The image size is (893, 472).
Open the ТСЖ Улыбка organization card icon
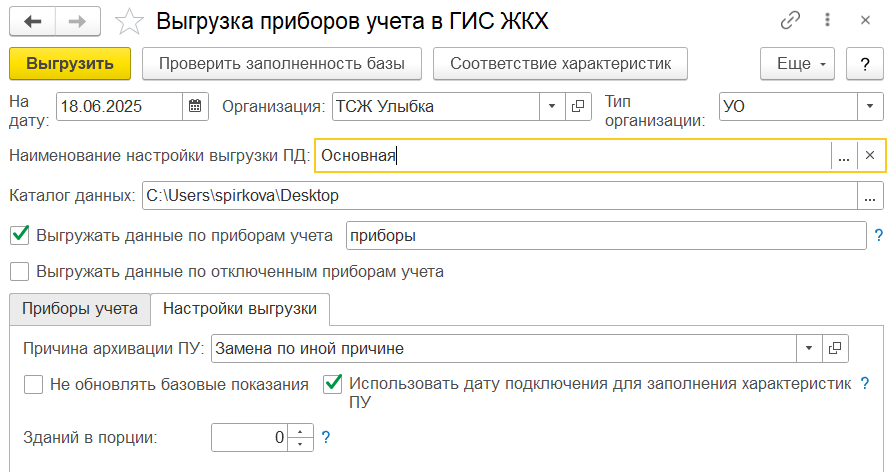click(x=578, y=106)
